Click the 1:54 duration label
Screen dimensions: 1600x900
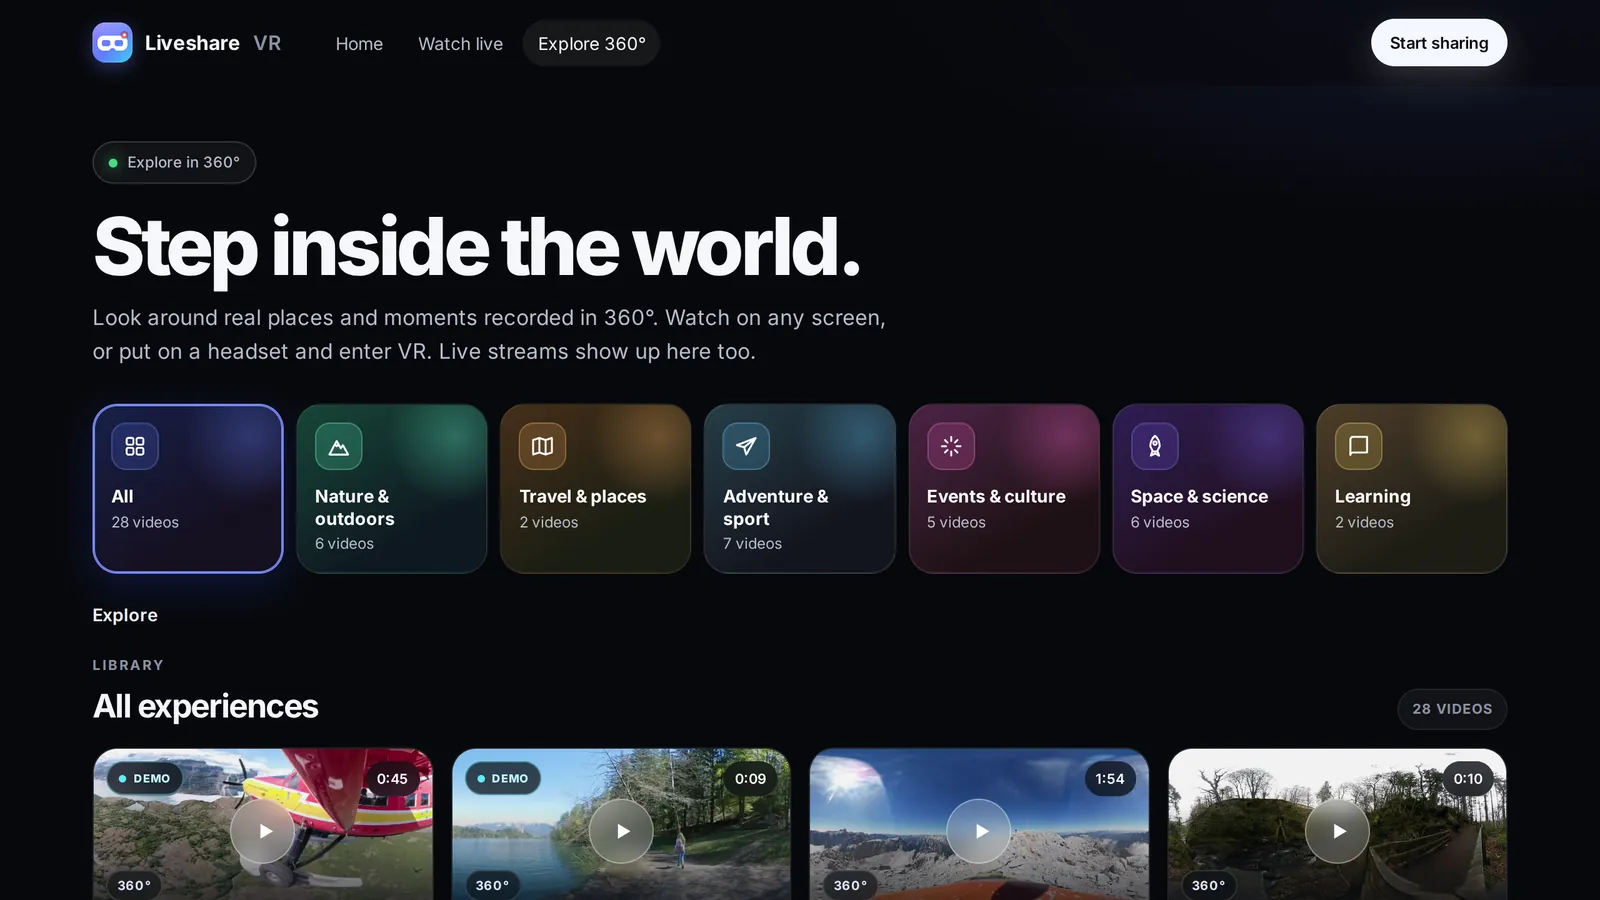1110,779
